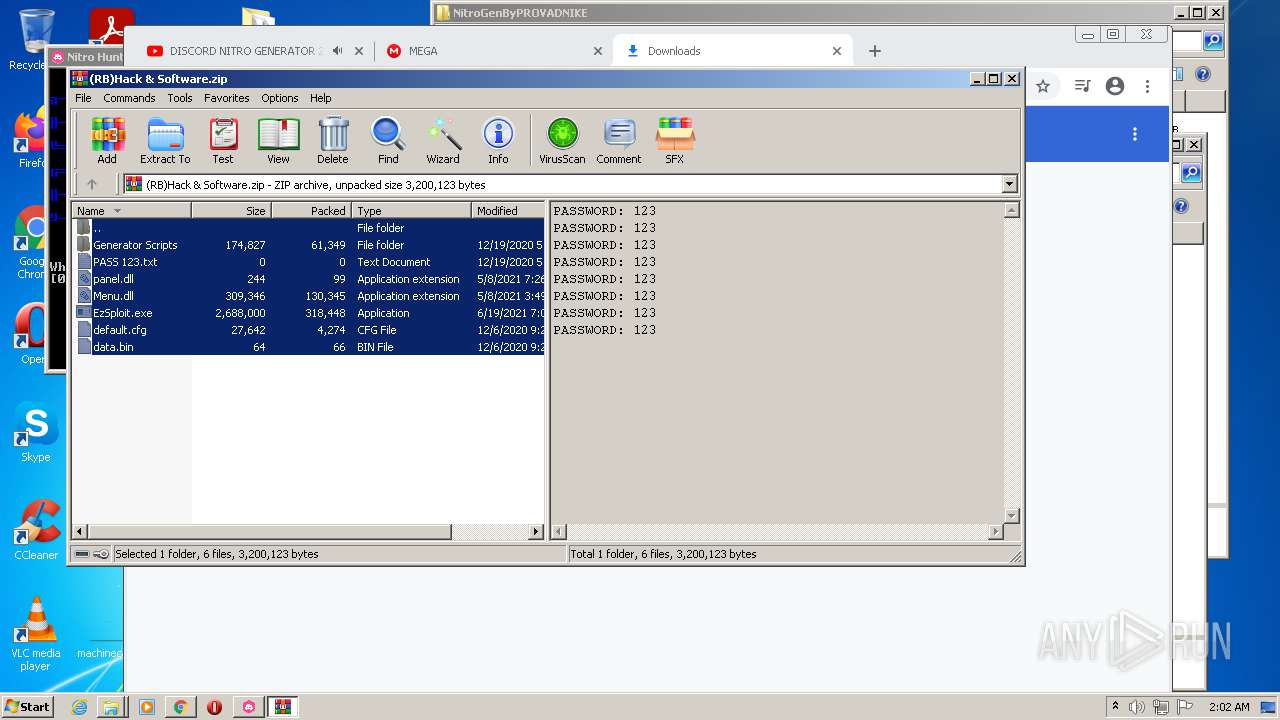This screenshot has width=1280, height=720.
Task: Open the File menu
Action: pyautogui.click(x=83, y=98)
